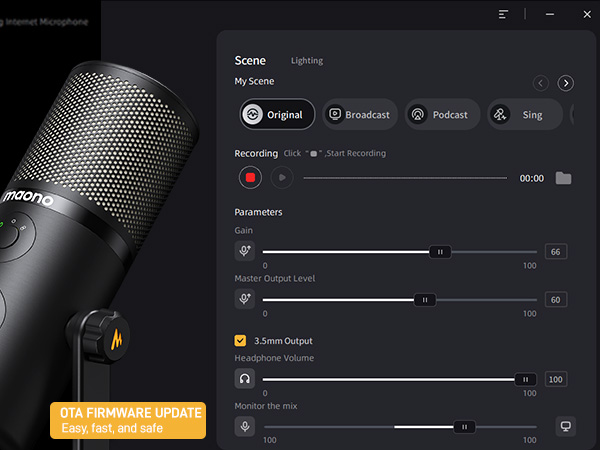Adjust the Master Output Level slider handle
The image size is (600, 450).
(425, 300)
